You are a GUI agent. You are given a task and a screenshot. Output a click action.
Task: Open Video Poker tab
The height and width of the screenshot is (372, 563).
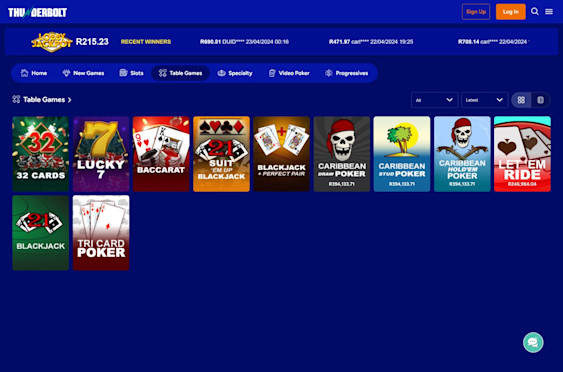[289, 73]
